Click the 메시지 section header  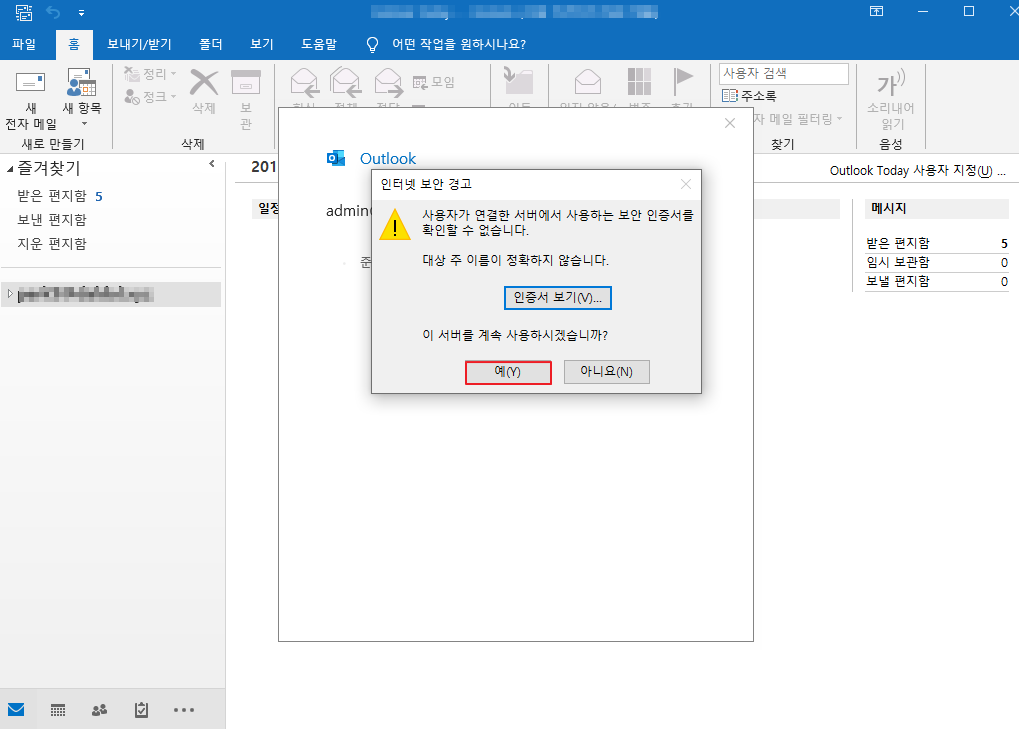pyautogui.click(x=936, y=209)
